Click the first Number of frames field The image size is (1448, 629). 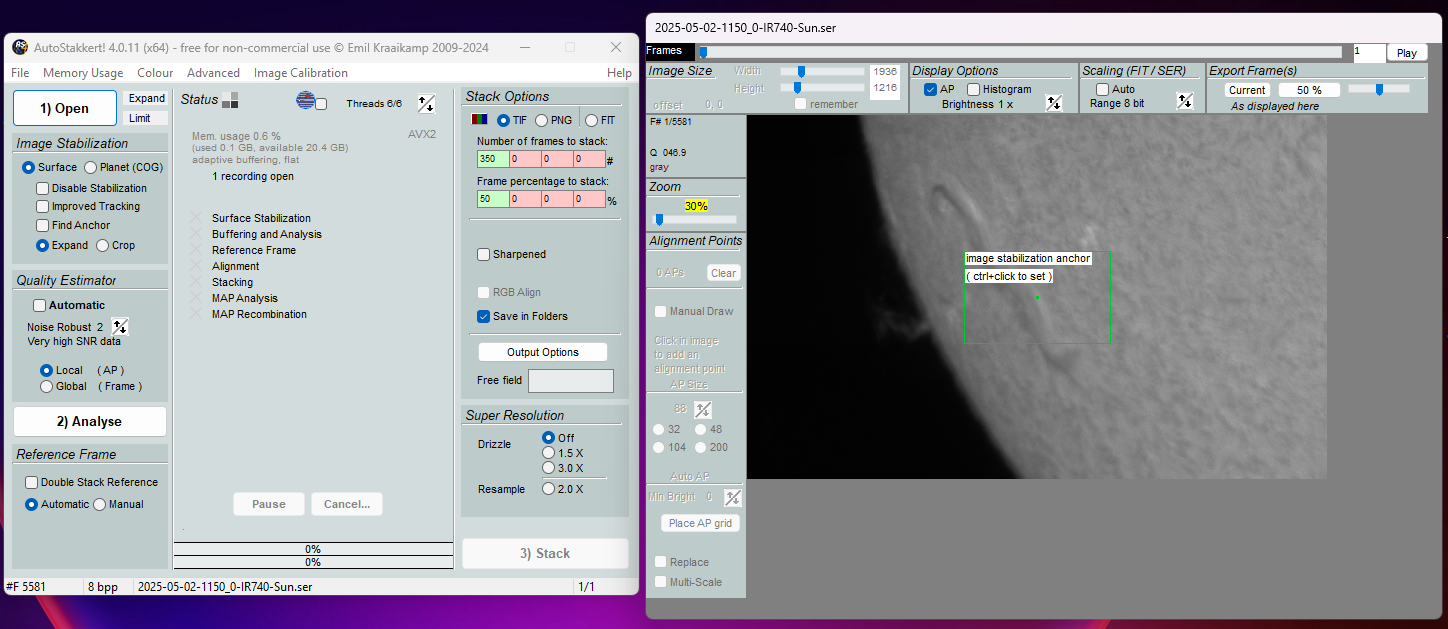[x=493, y=159]
